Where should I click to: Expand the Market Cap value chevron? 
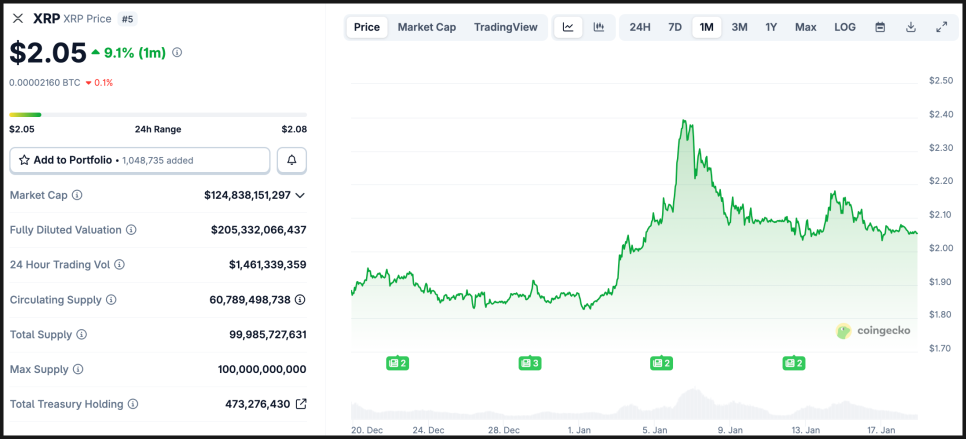click(300, 195)
